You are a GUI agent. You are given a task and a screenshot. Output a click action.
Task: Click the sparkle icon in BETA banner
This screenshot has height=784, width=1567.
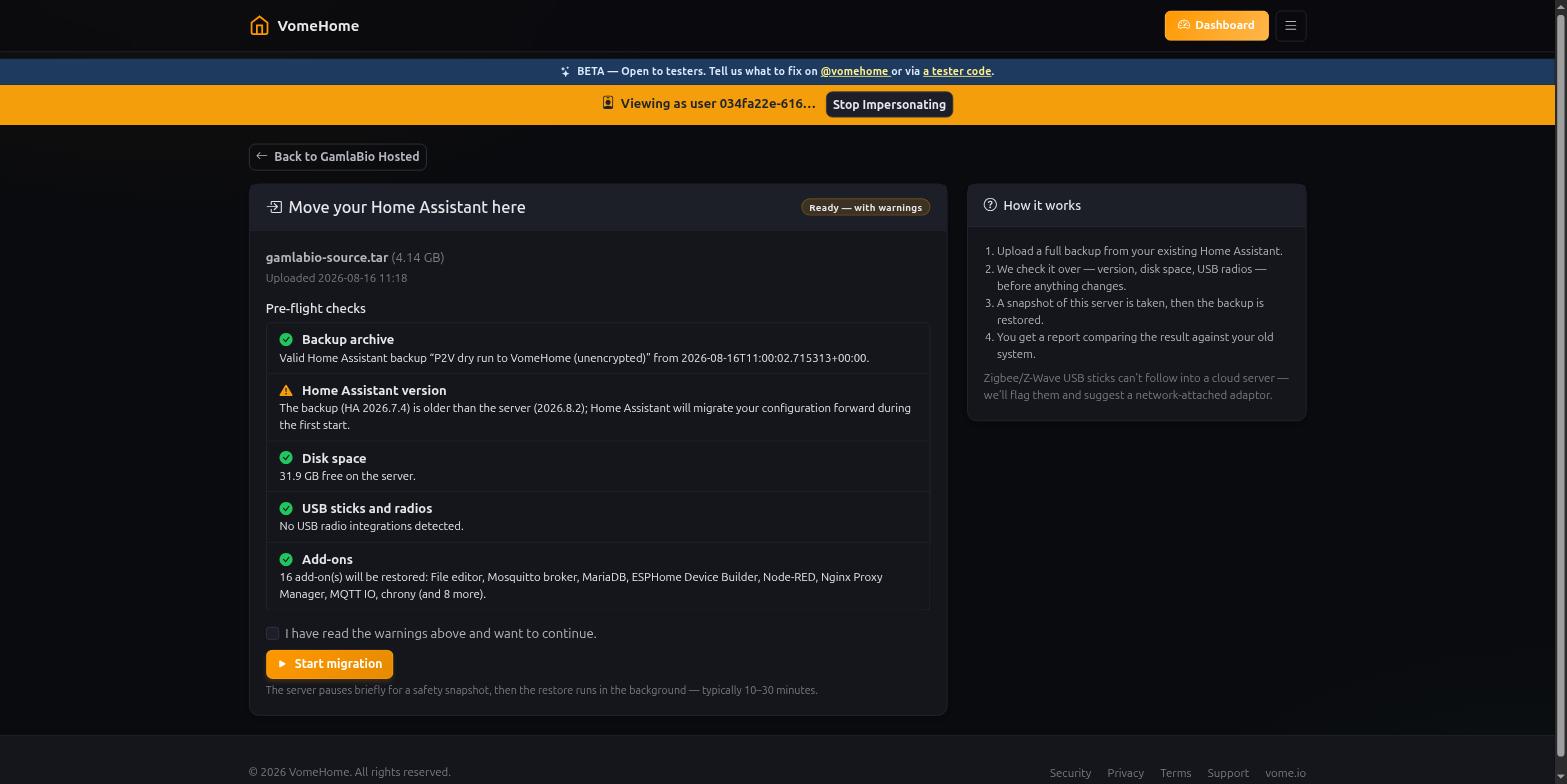coord(566,72)
